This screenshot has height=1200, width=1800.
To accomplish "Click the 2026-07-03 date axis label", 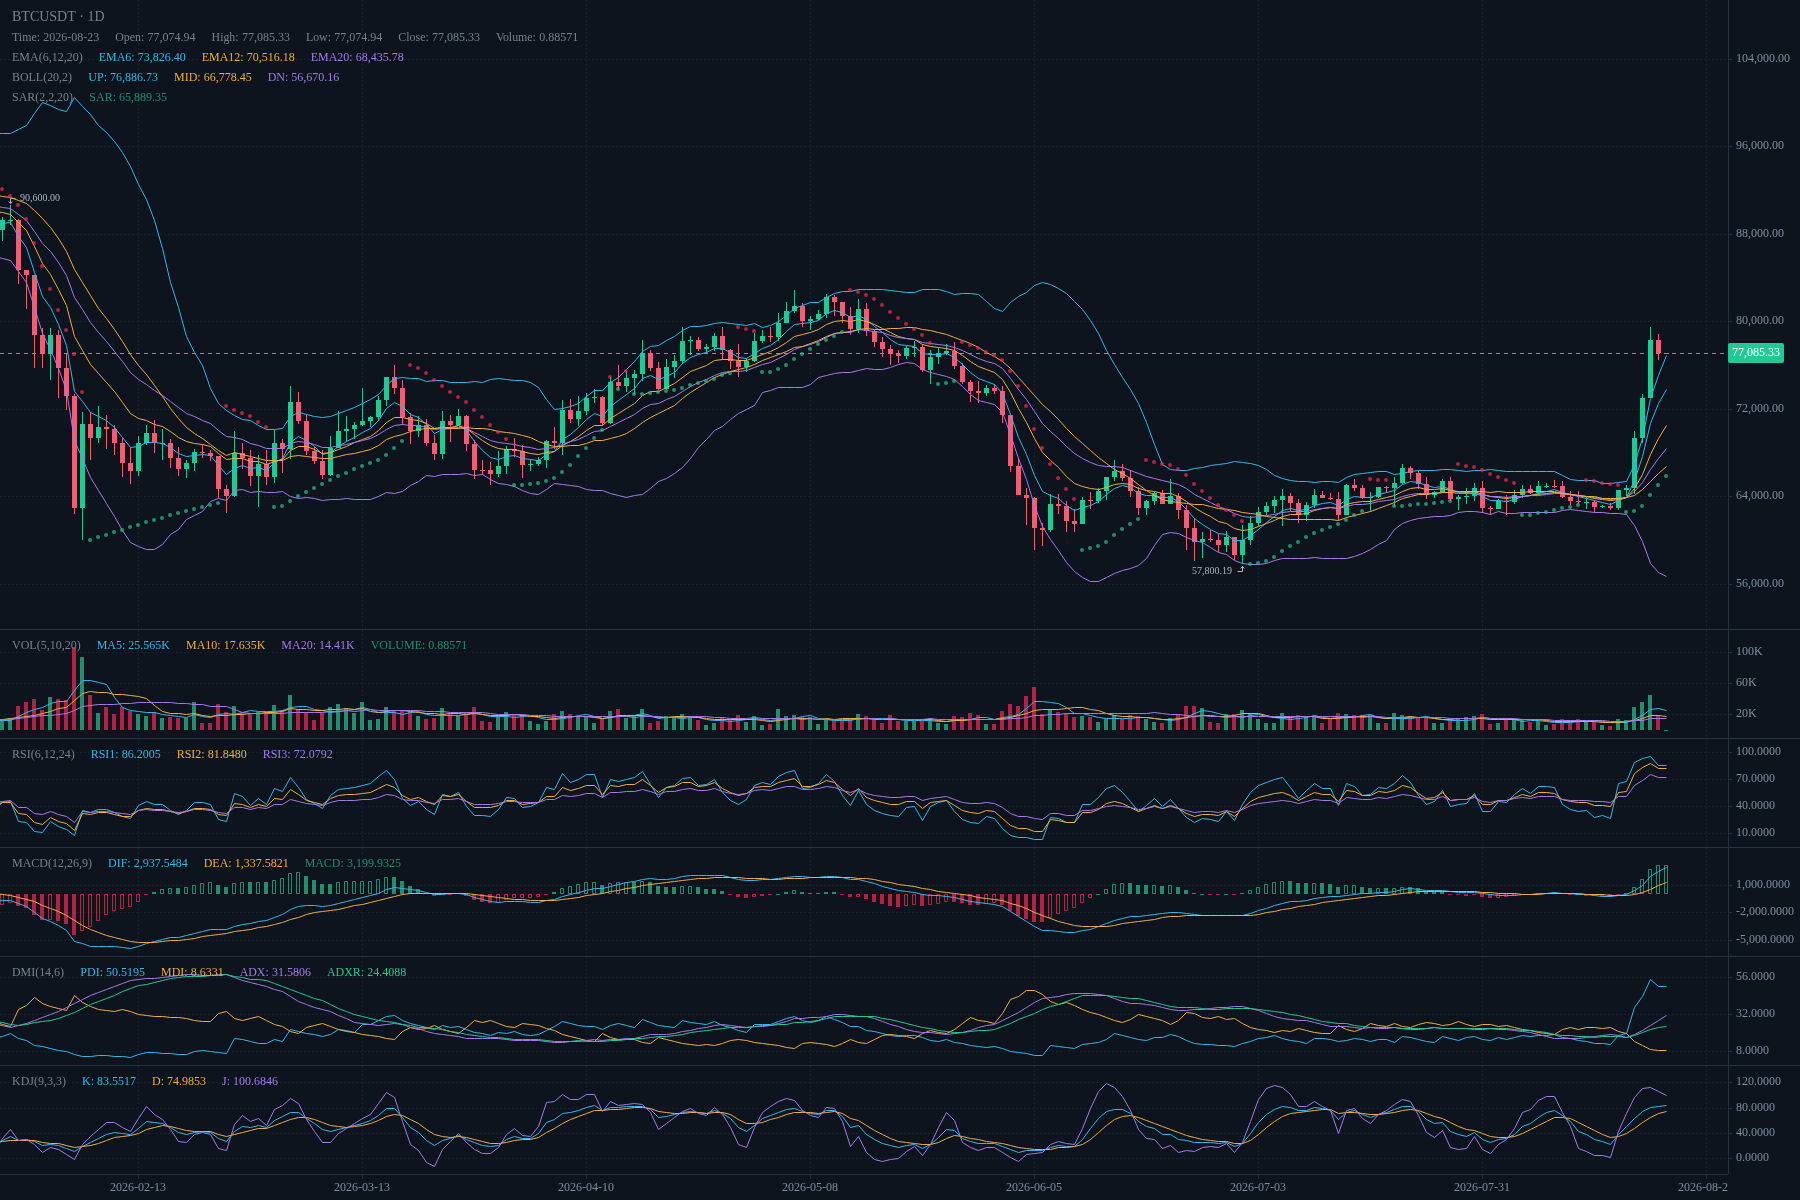I will point(1258,1187).
